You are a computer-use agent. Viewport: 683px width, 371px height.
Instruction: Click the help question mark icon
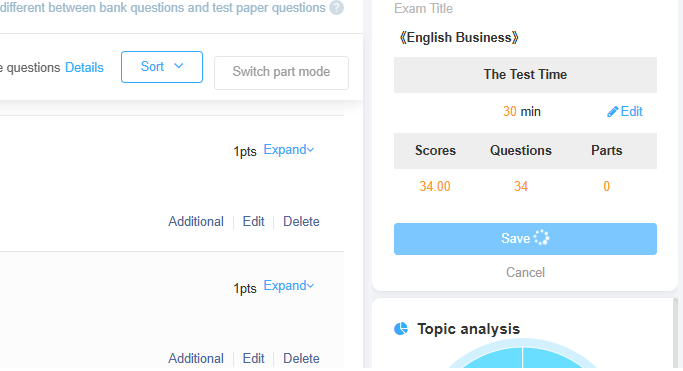336,7
